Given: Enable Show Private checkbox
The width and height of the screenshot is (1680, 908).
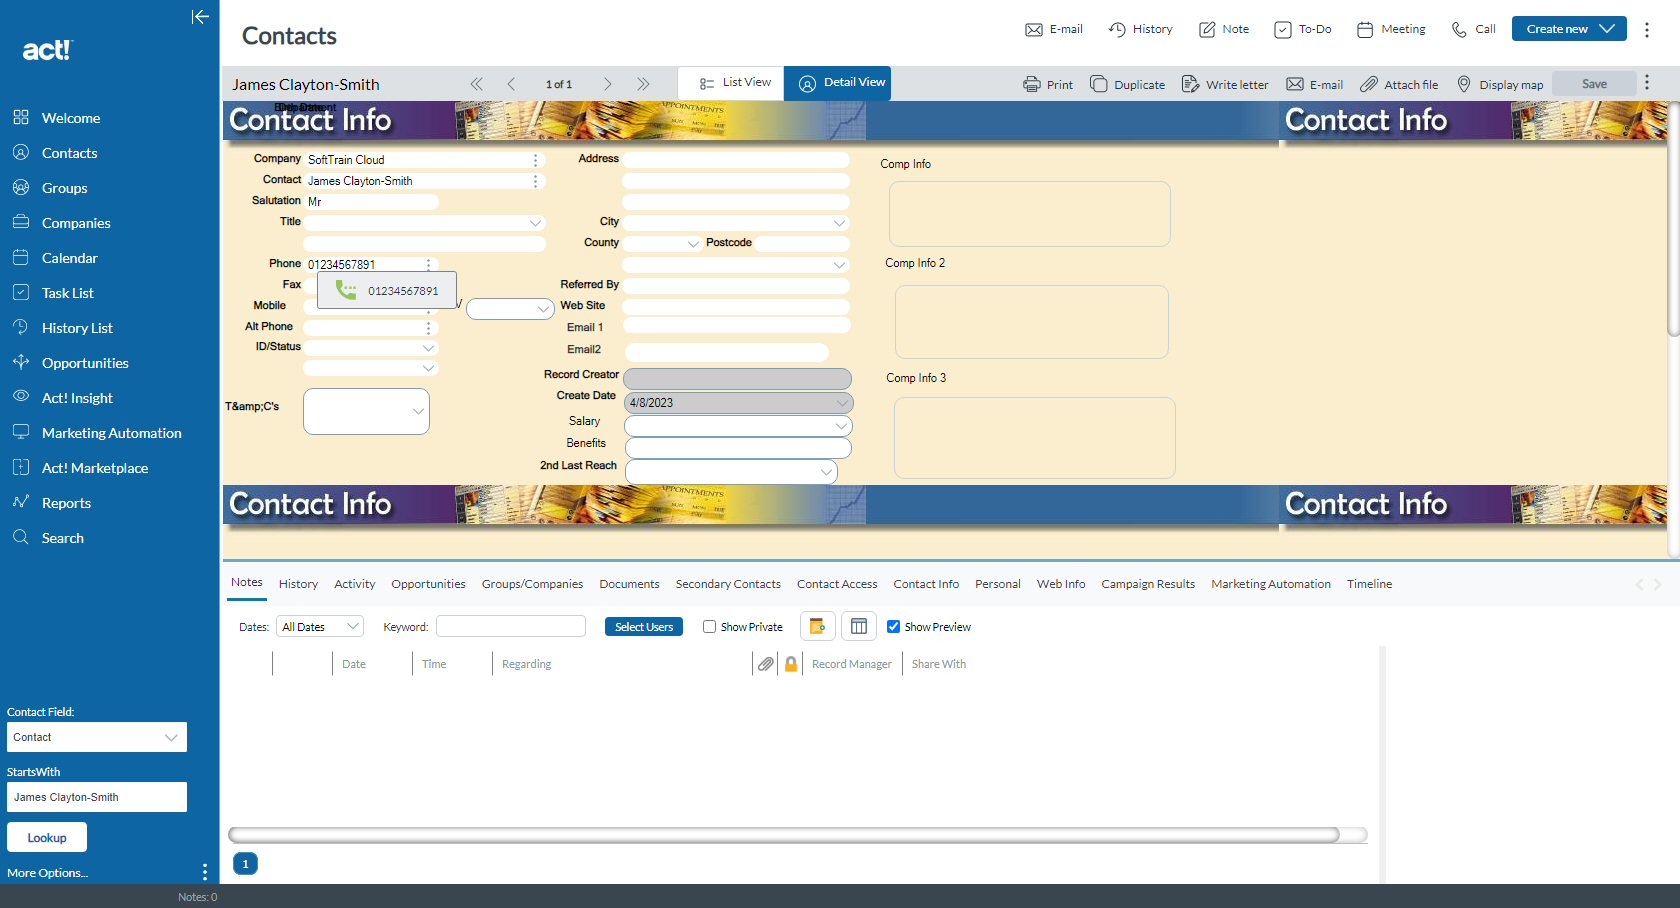Looking at the screenshot, I should click(x=709, y=627).
